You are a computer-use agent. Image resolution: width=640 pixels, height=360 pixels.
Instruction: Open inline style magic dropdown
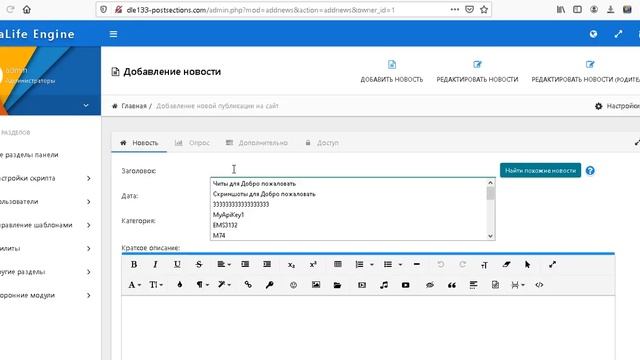point(224,285)
